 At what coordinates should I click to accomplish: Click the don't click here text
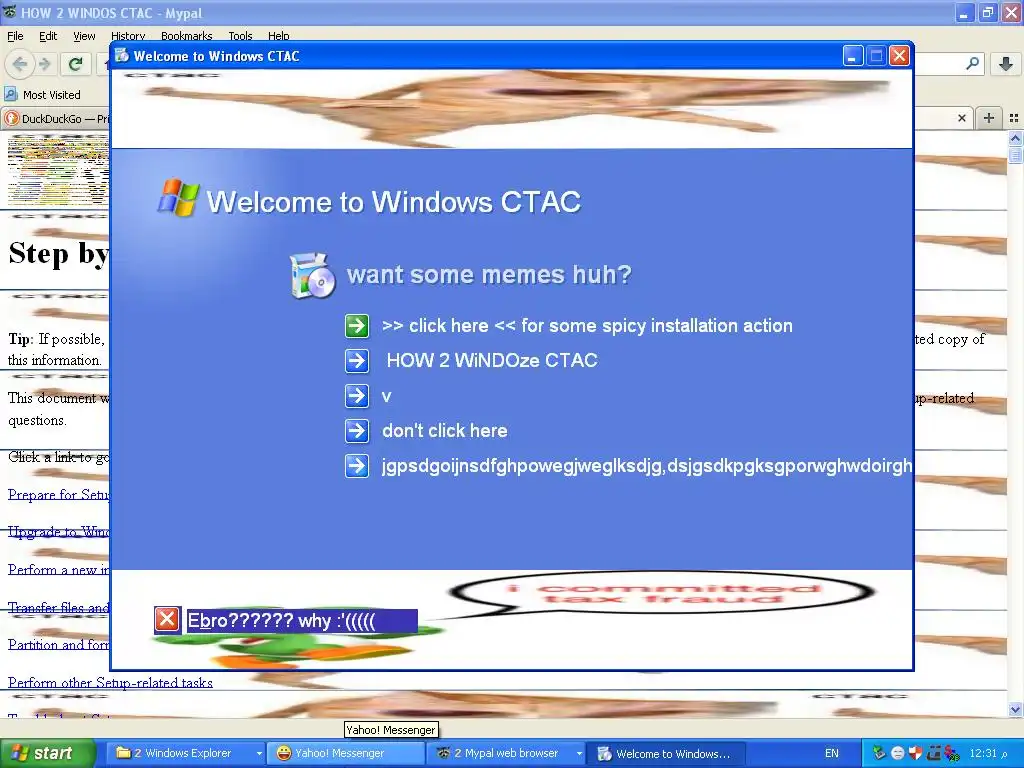coord(444,430)
